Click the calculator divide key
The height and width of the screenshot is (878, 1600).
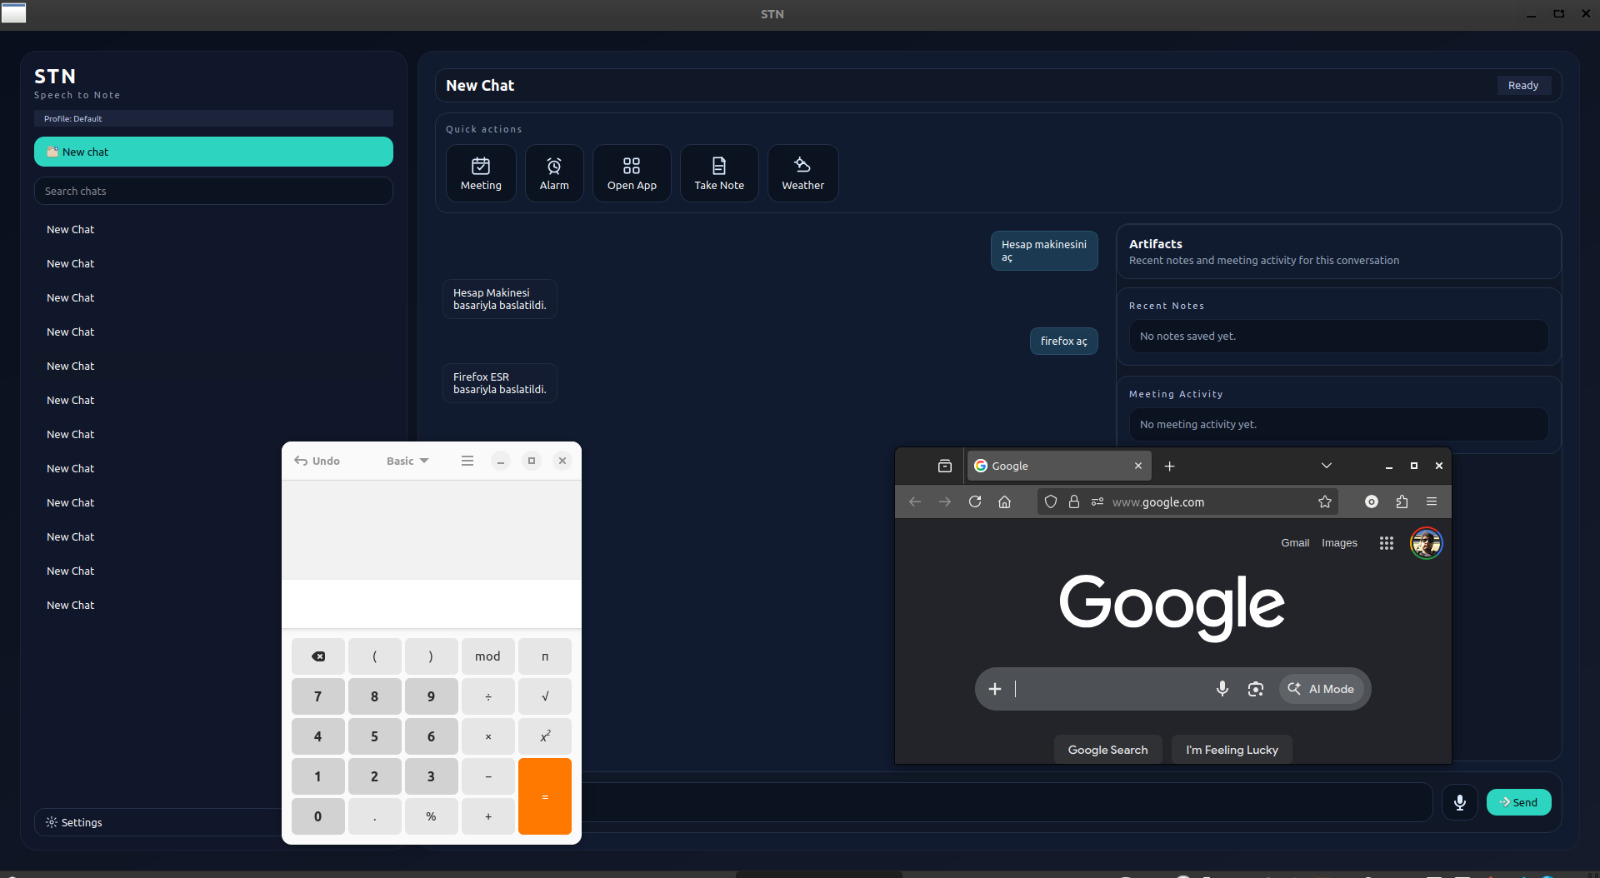(x=488, y=696)
